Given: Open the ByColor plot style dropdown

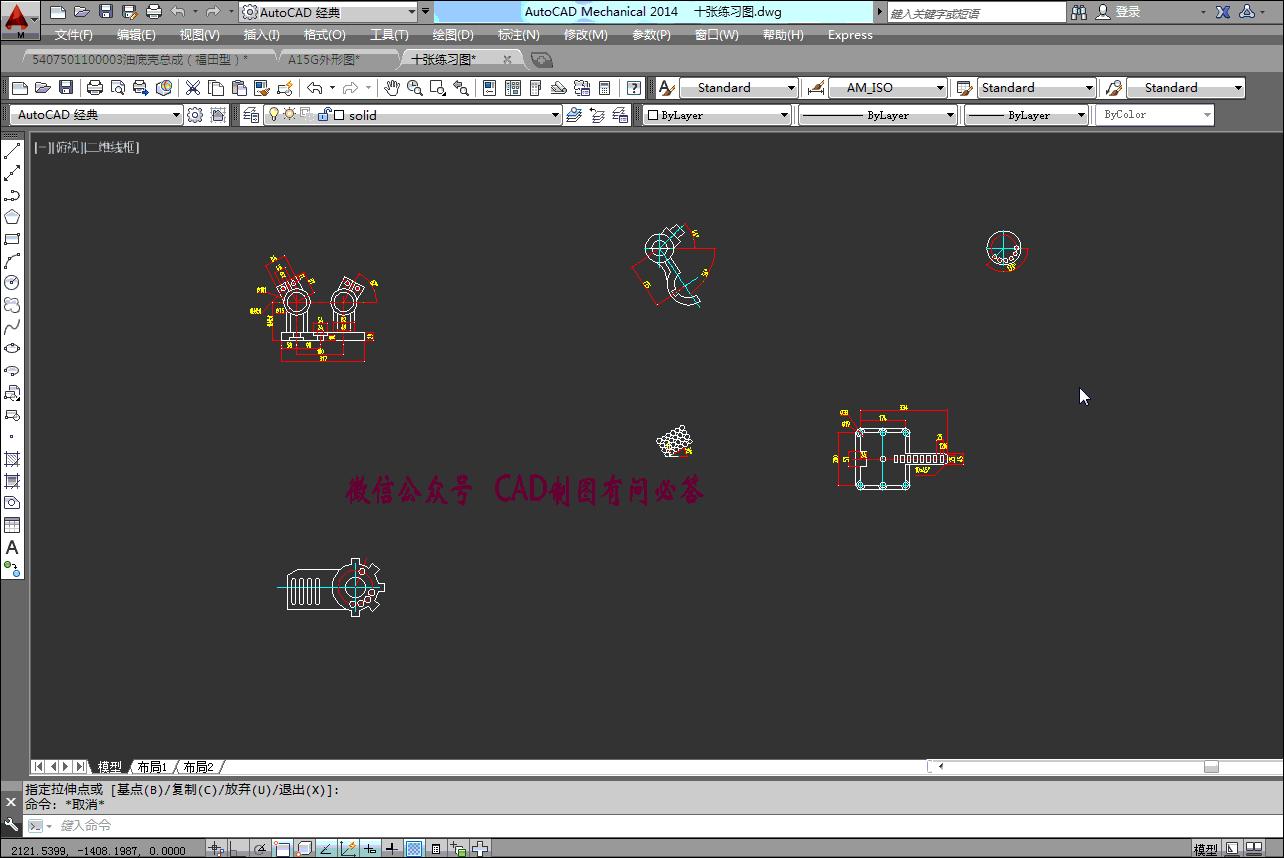Looking at the screenshot, I should point(1207,115).
